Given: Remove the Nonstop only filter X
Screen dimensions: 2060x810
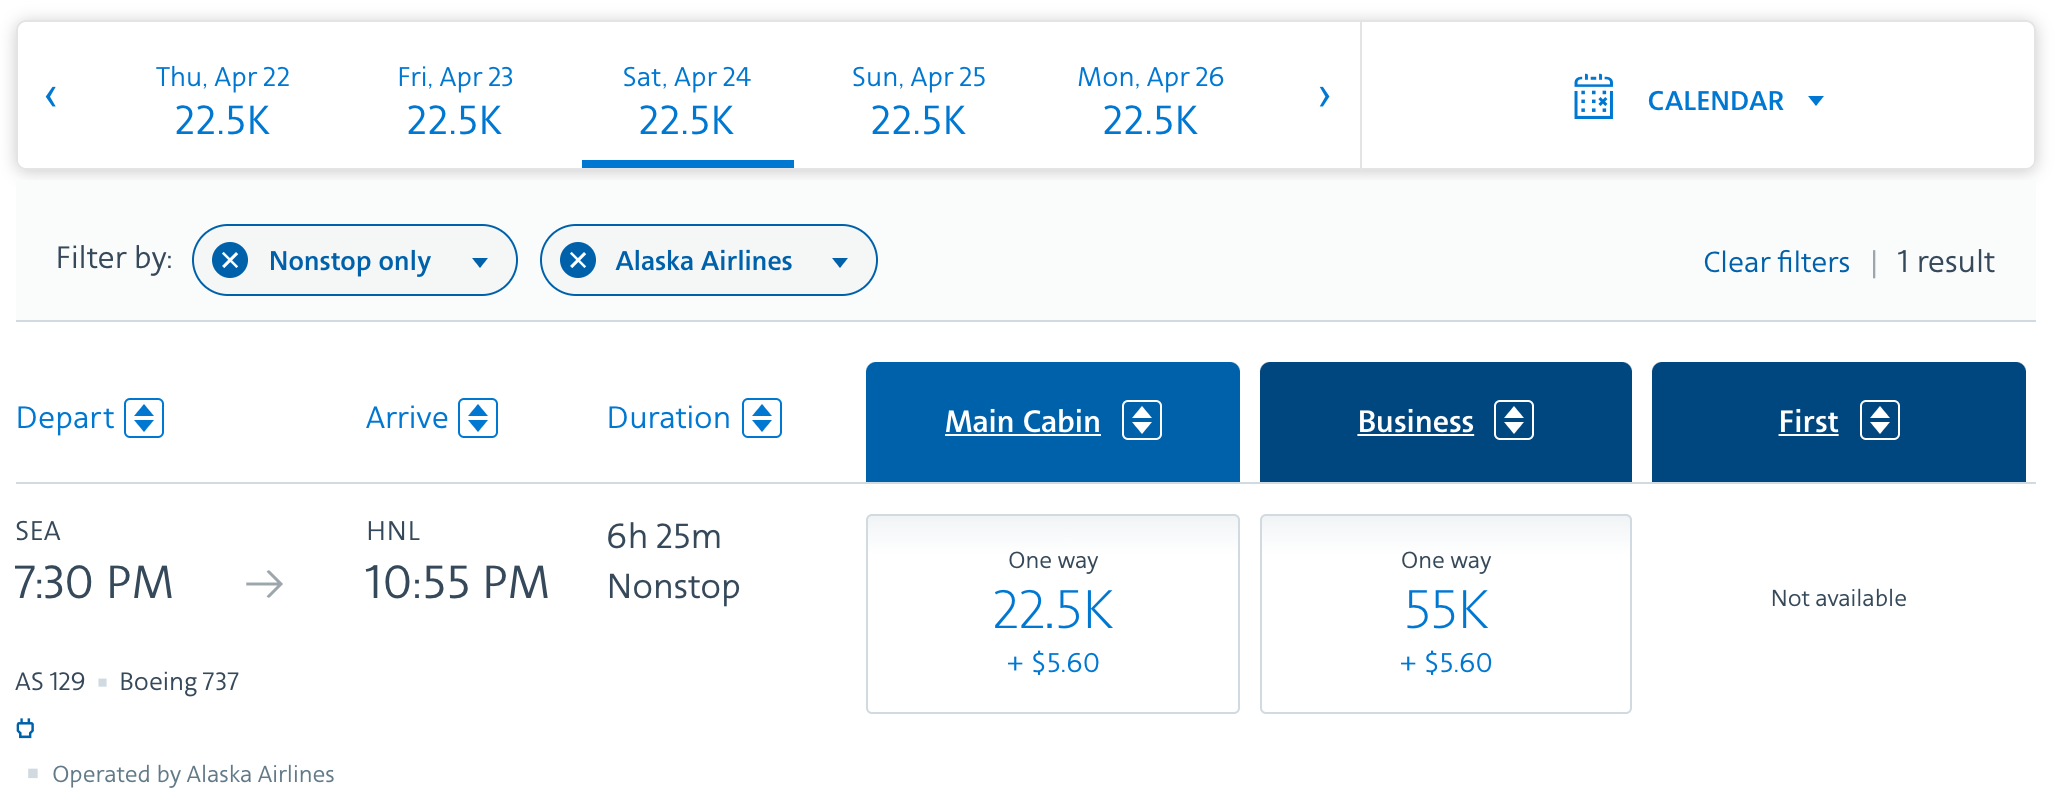Looking at the screenshot, I should click(231, 261).
